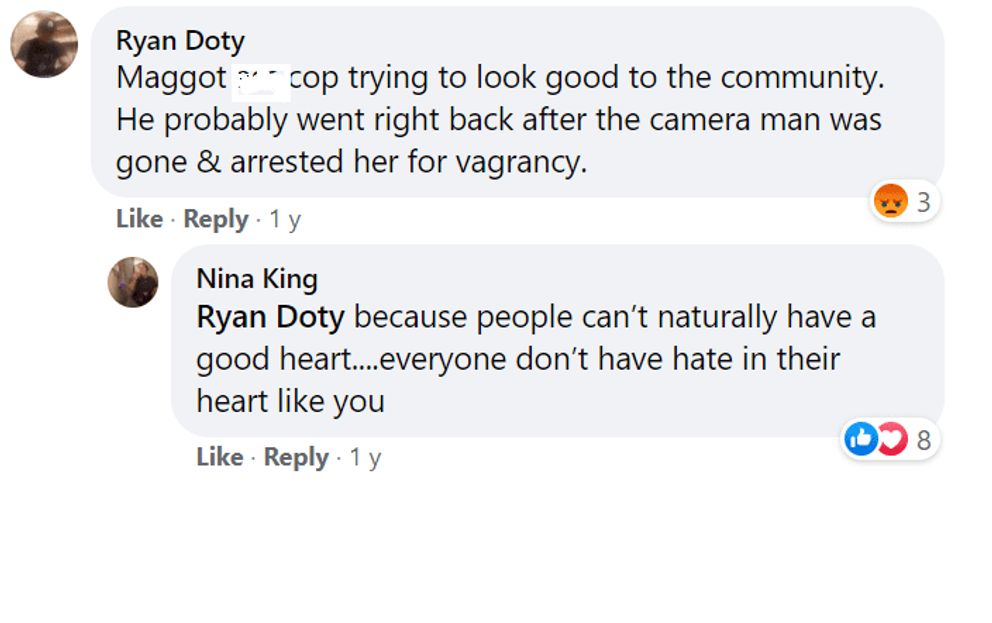The height and width of the screenshot is (623, 992).
Task: Click the angry reaction emoji on Ryan's comment
Action: tap(890, 202)
